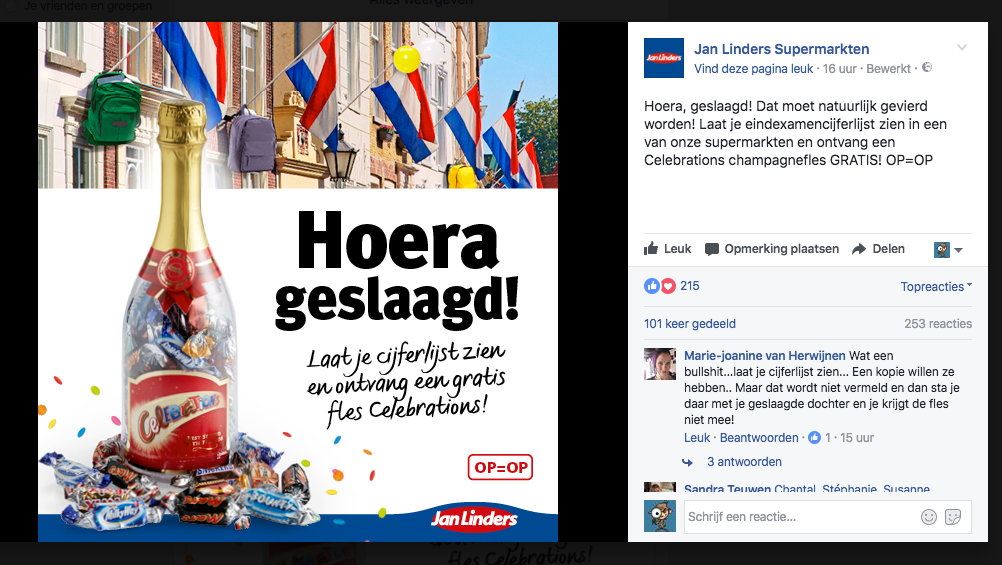This screenshot has width=1002, height=565.
Task: Click the blue like reaction icon
Action: point(652,286)
